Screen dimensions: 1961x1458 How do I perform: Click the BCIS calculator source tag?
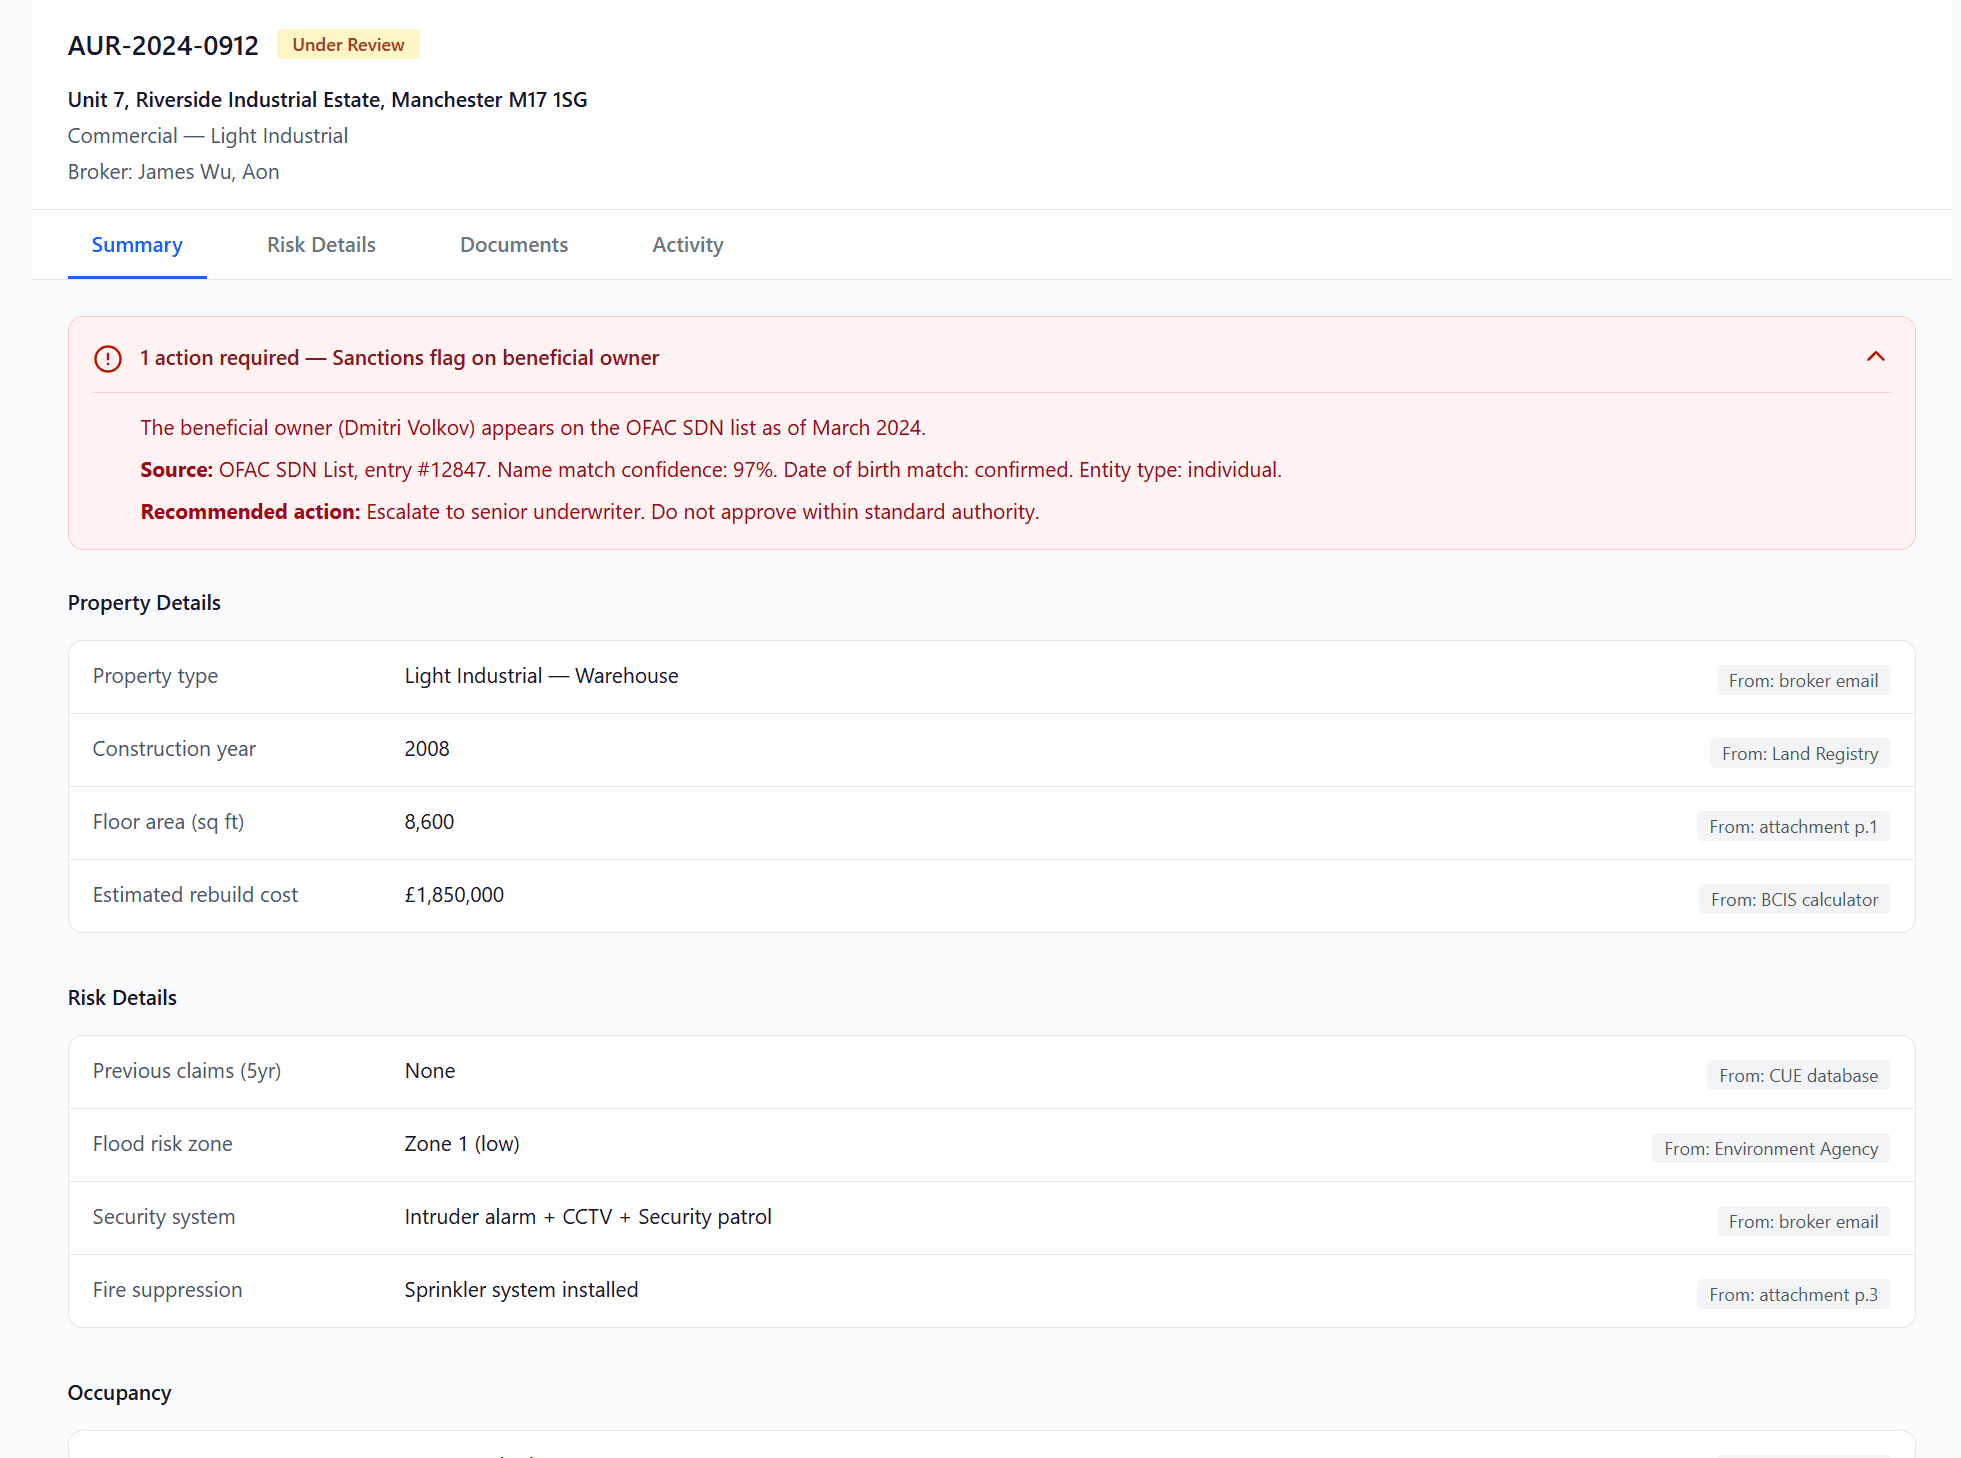[1793, 900]
